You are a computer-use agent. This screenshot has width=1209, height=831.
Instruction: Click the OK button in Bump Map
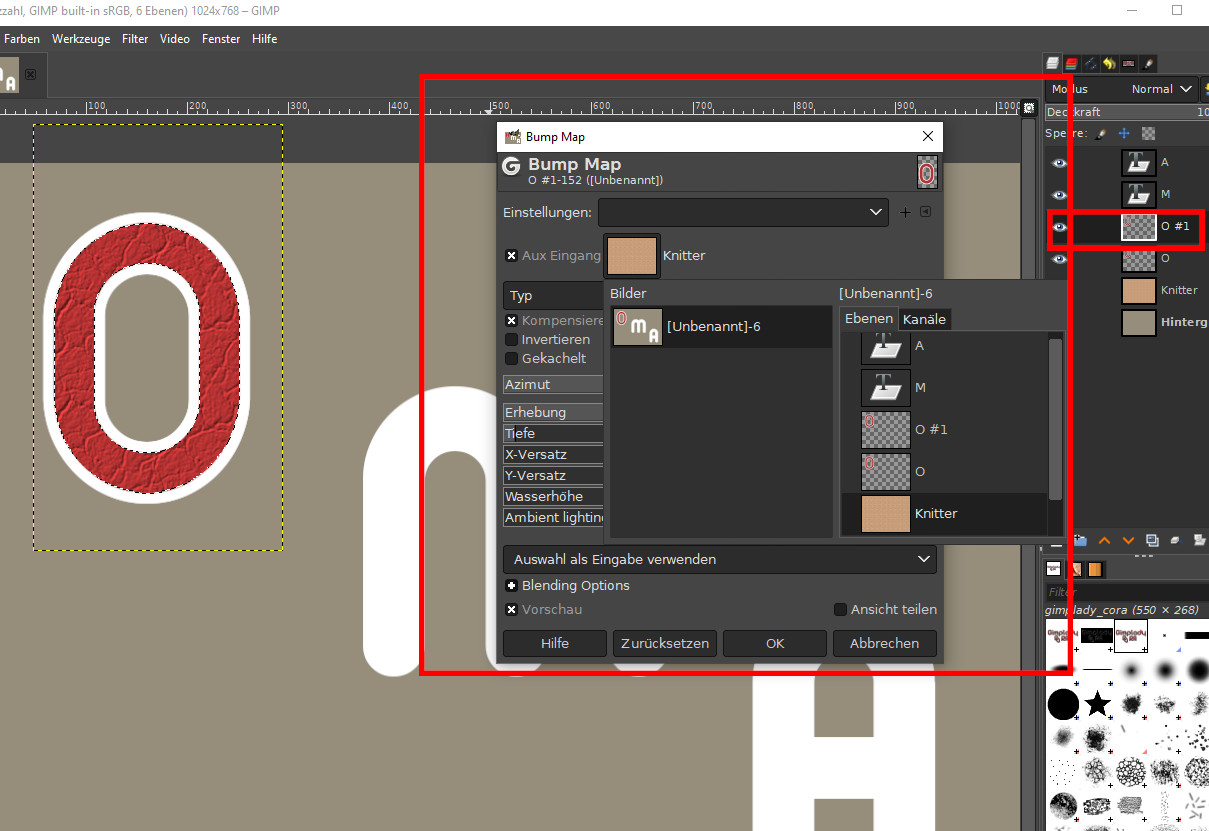[x=775, y=644]
